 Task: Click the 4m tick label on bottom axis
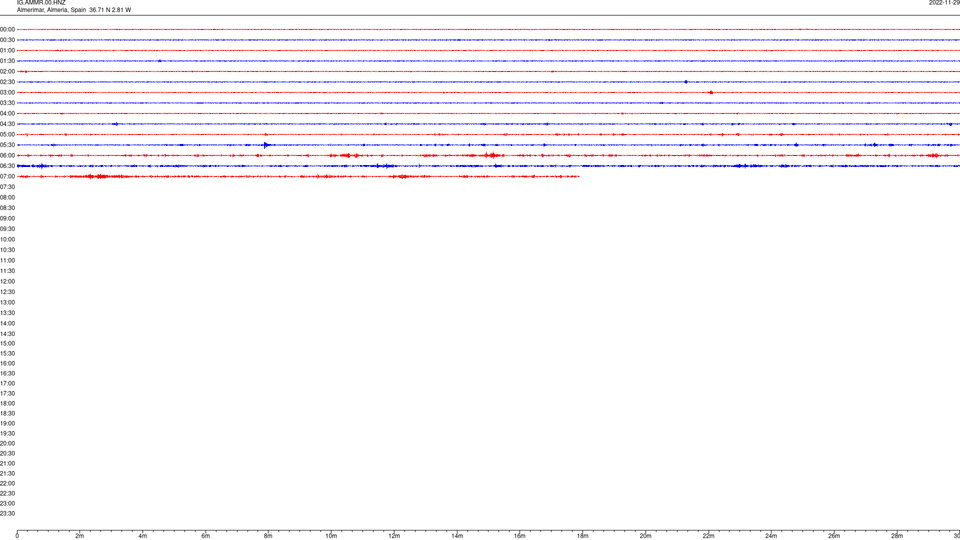point(143,536)
